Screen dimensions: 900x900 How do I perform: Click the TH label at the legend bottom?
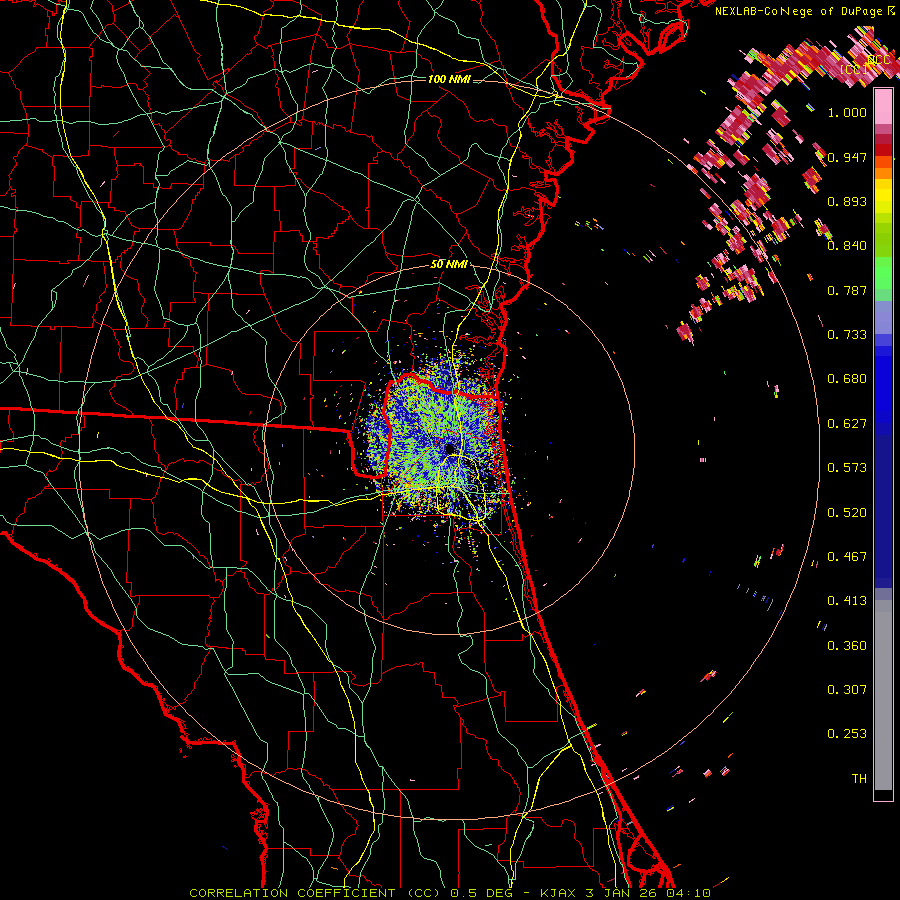(x=859, y=779)
